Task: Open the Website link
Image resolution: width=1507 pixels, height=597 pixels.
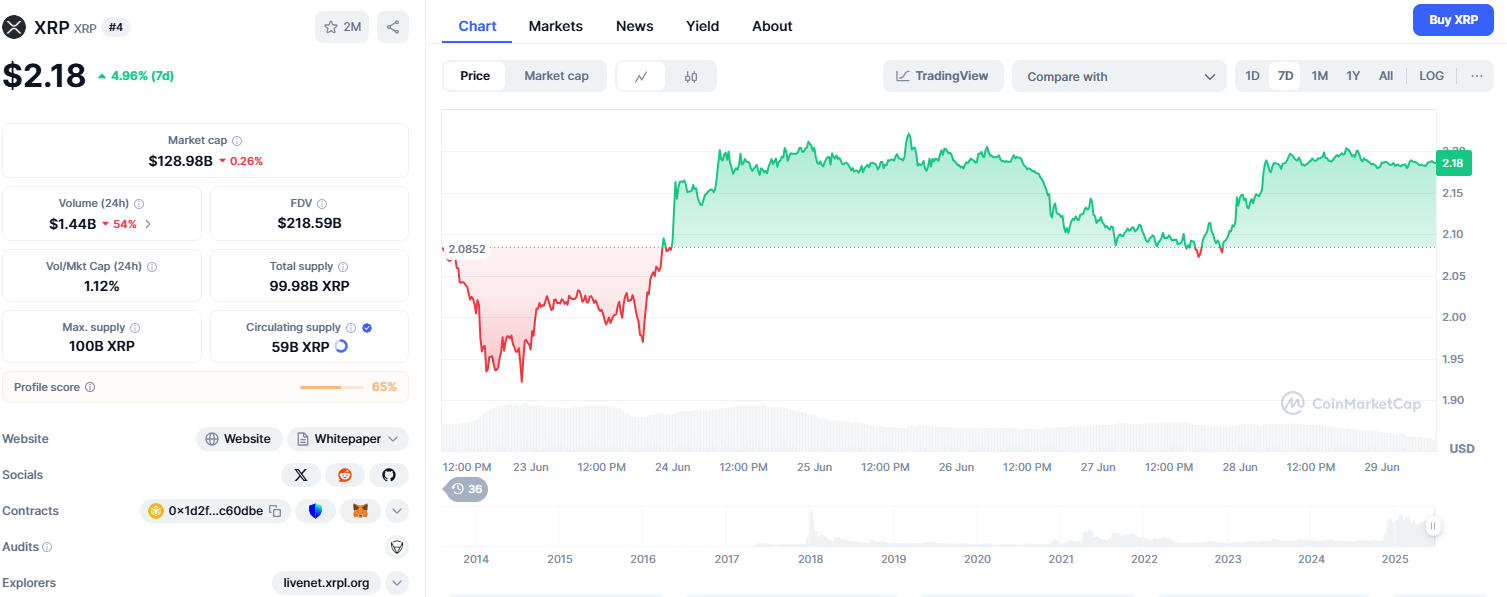Action: point(239,439)
